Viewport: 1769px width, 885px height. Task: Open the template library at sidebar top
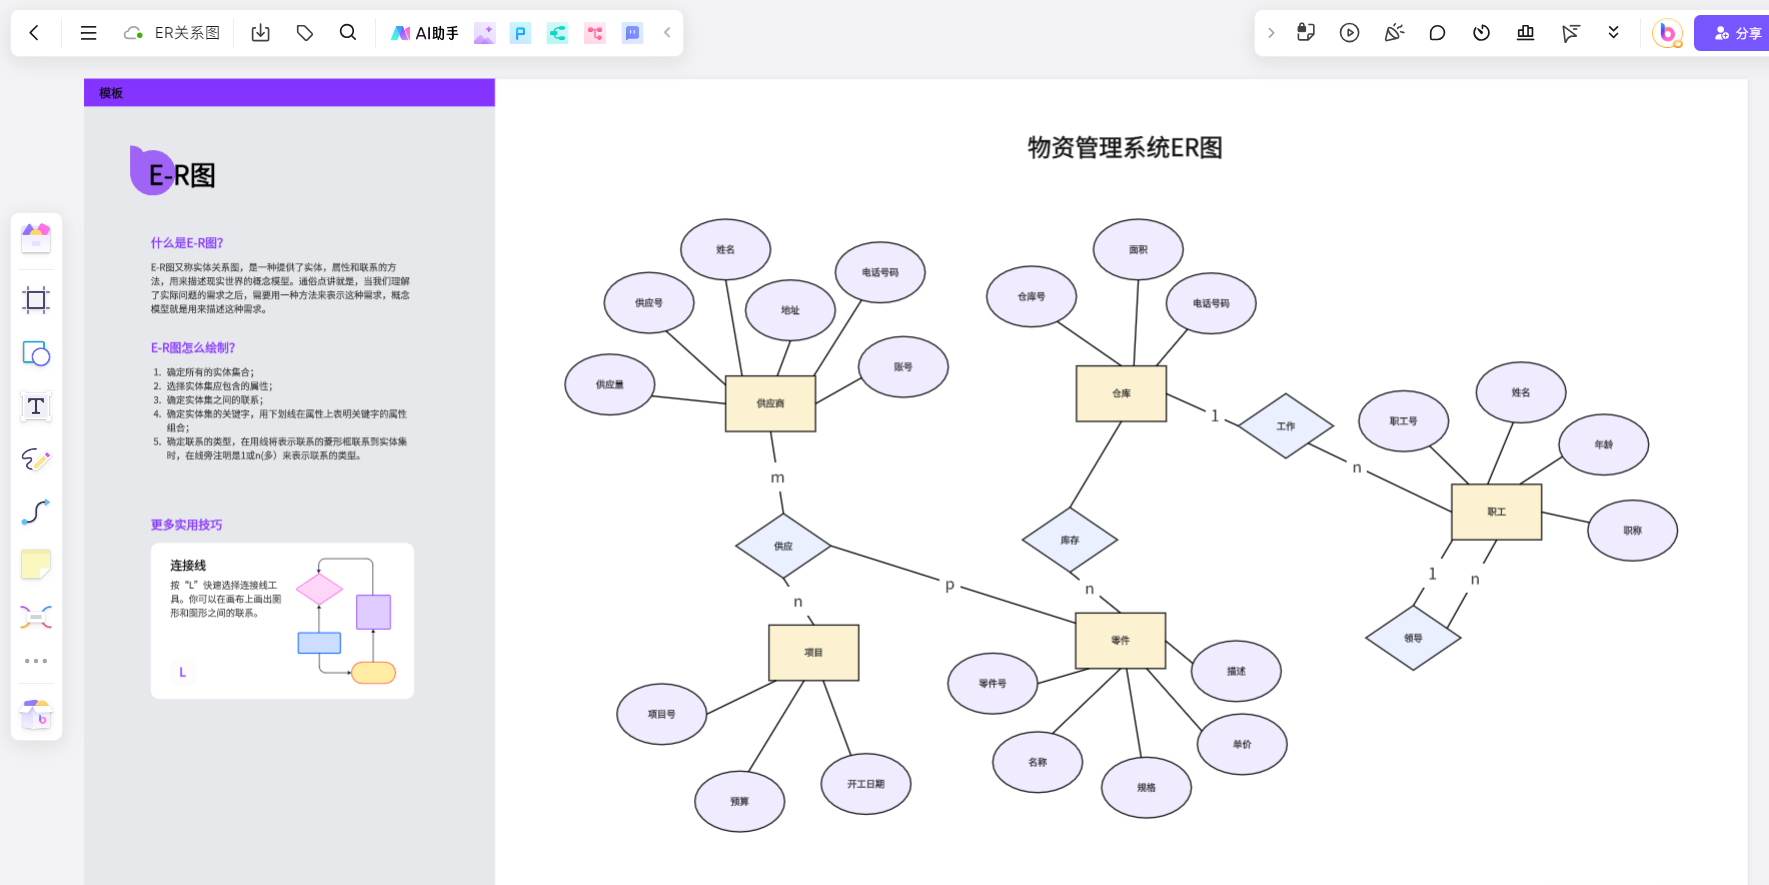tap(36, 238)
